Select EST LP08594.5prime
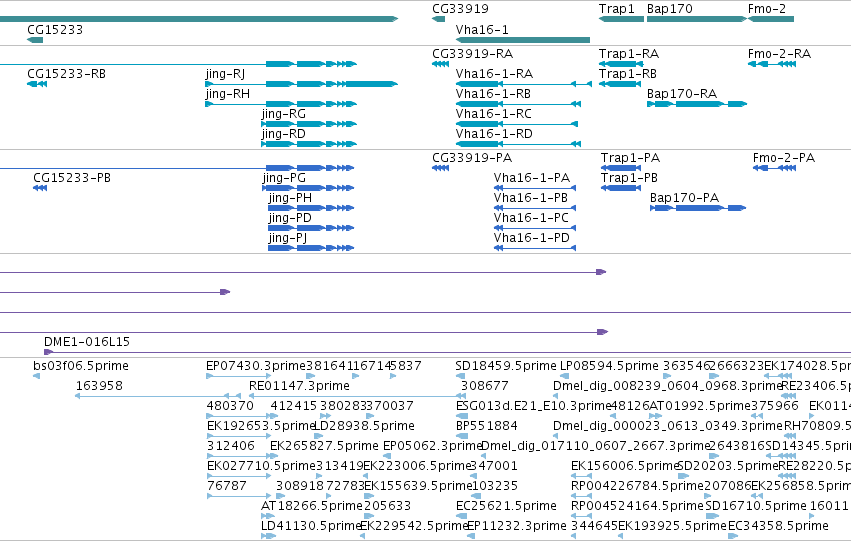Image resolution: width=851 pixels, height=541 pixels. pos(564,376)
